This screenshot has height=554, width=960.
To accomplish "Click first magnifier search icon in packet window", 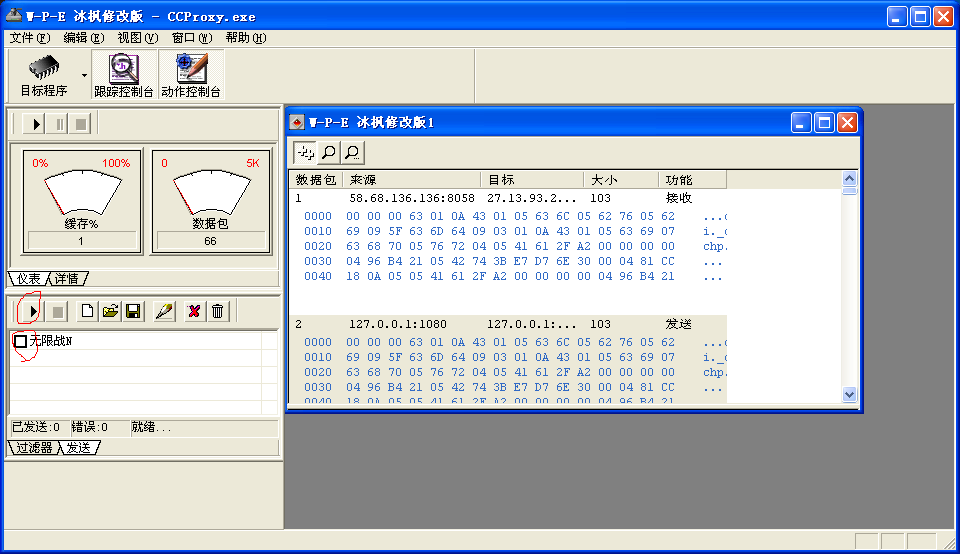I will point(329,152).
